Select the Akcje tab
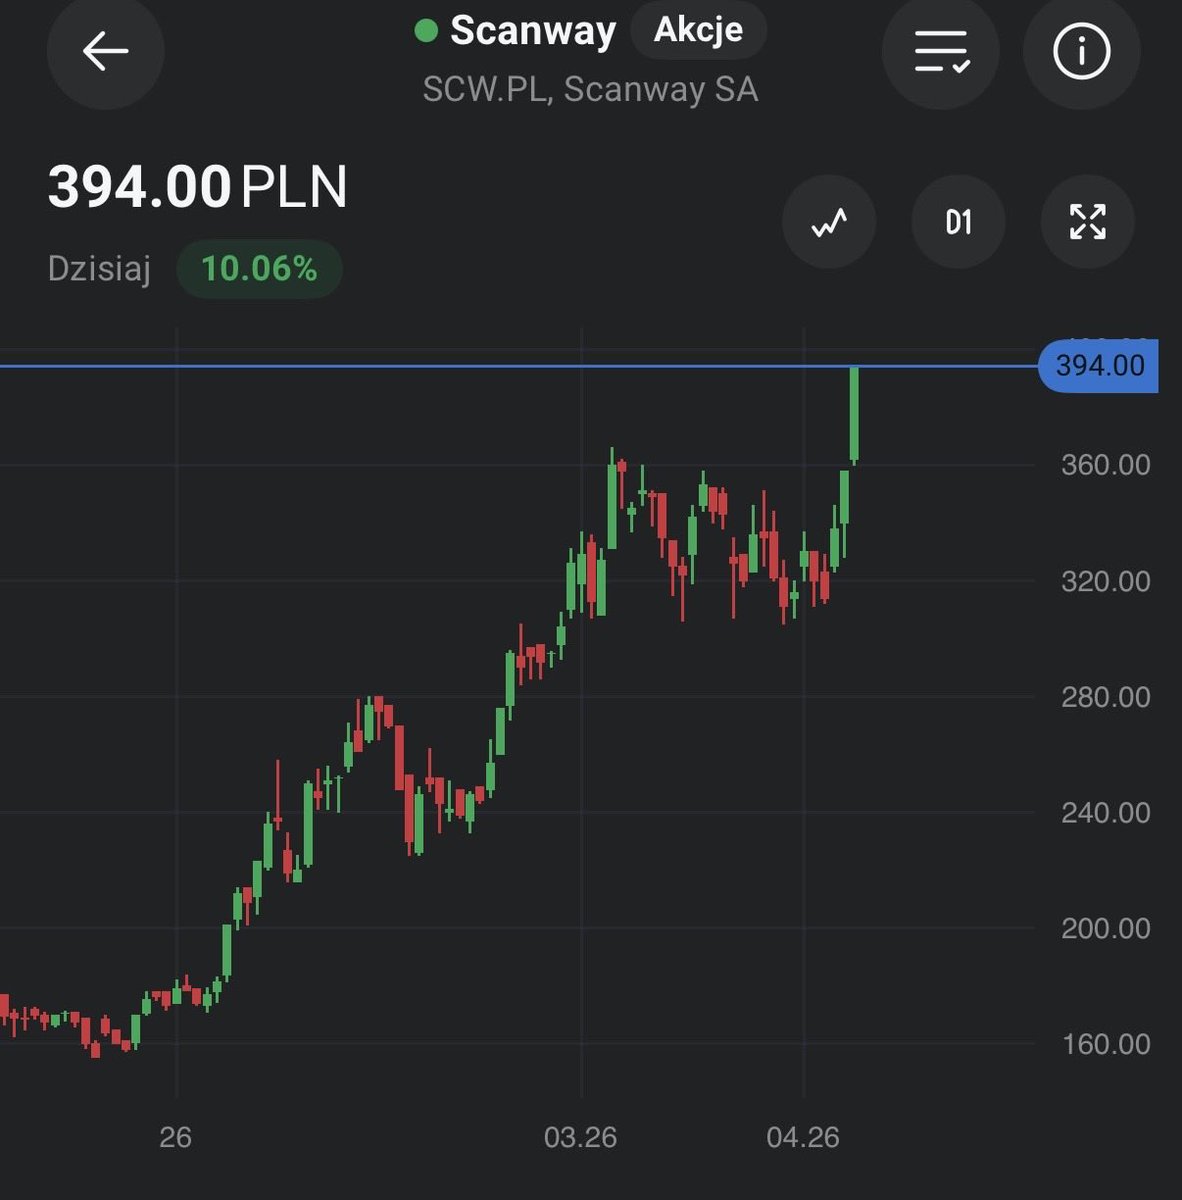This screenshot has width=1182, height=1200. coord(697,30)
